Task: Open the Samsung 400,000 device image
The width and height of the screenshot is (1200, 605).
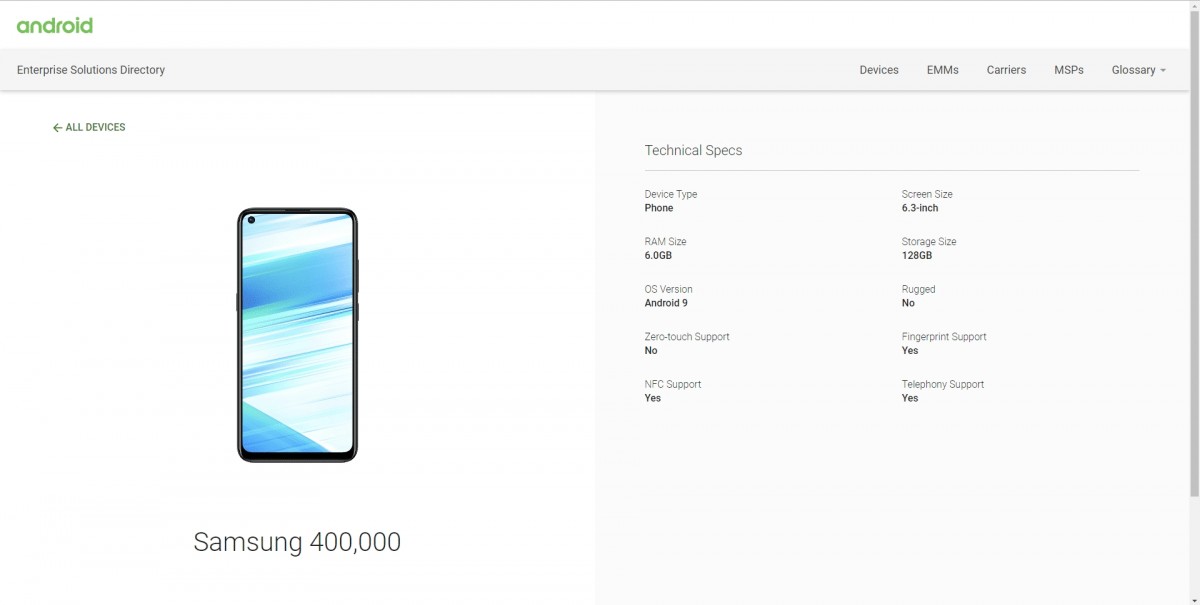Action: coord(297,335)
